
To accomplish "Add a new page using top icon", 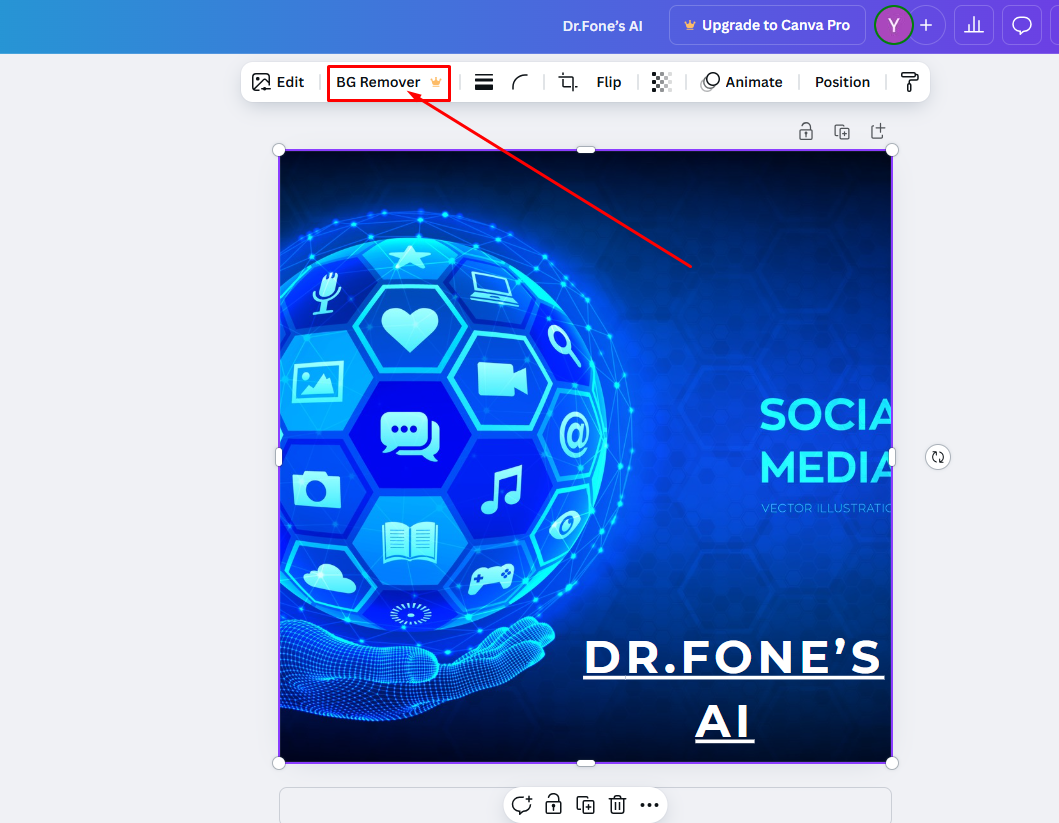I will coord(877,131).
